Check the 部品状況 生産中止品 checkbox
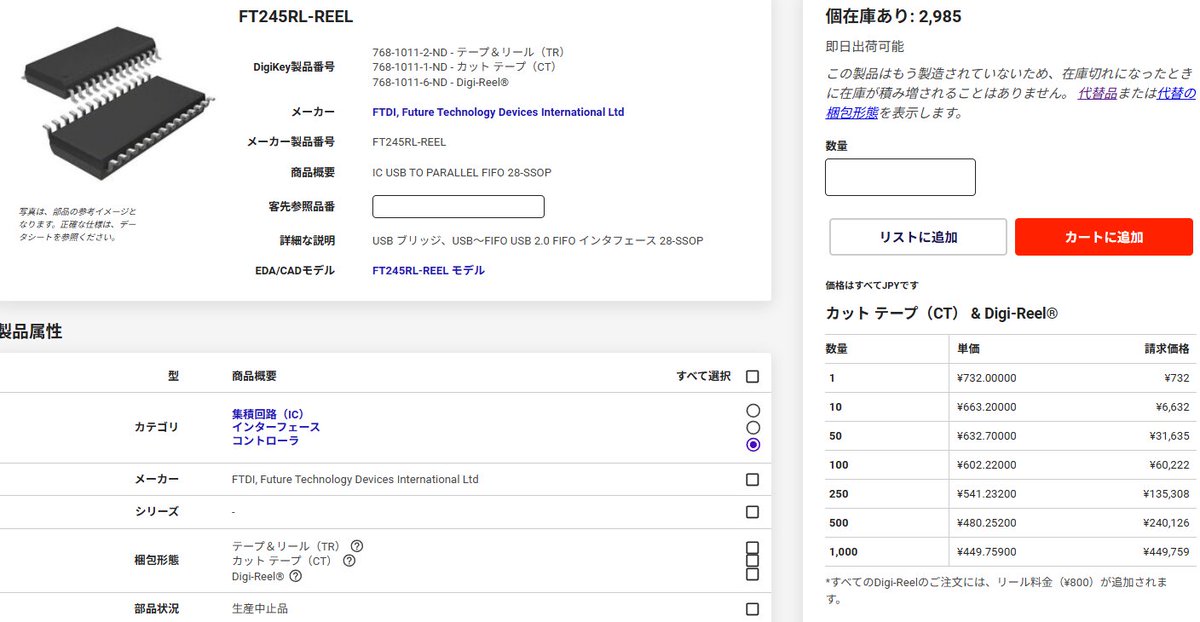Viewport: 1200px width, 622px height. (752, 609)
